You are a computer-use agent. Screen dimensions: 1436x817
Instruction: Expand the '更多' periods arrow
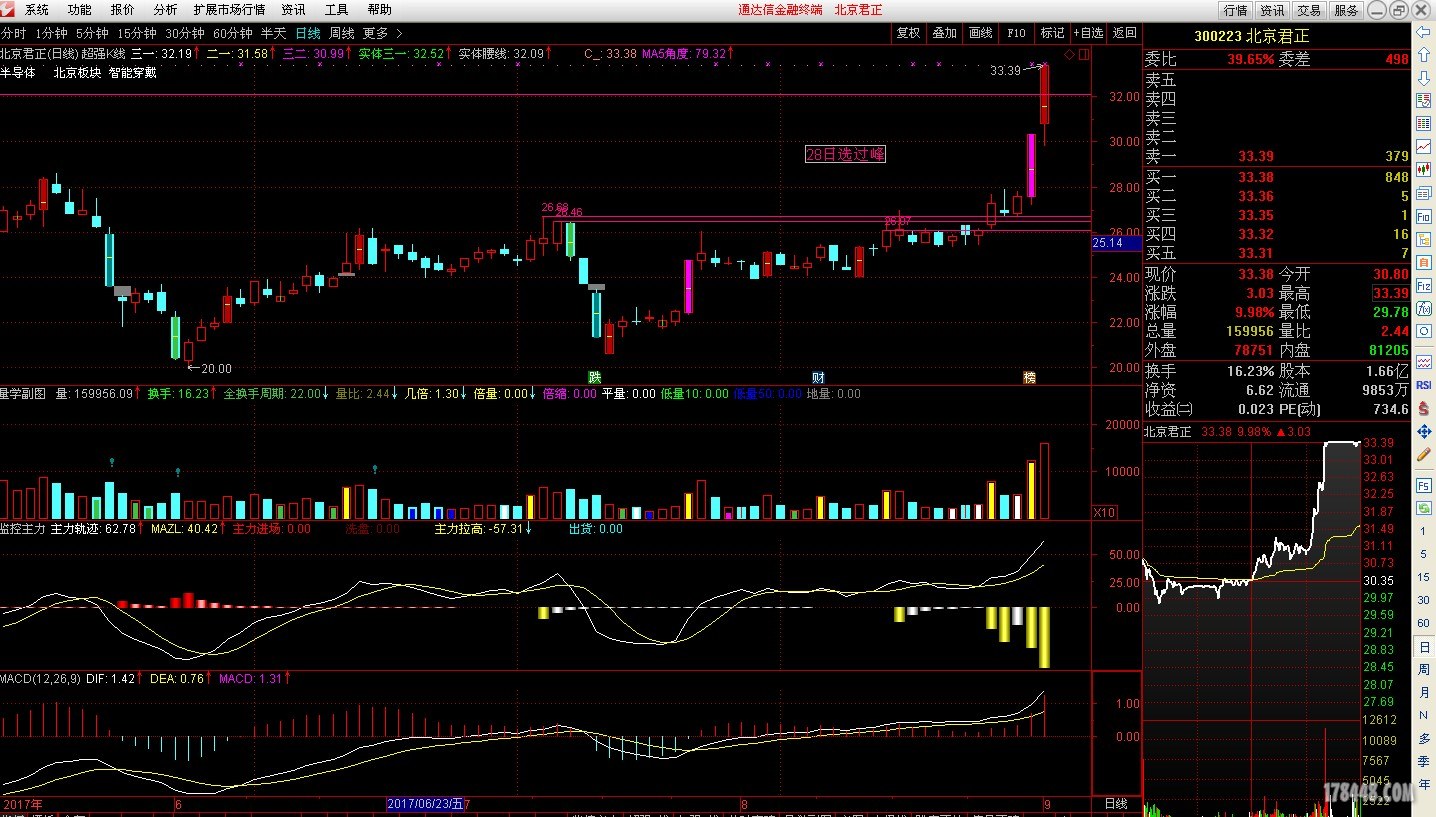tap(399, 33)
